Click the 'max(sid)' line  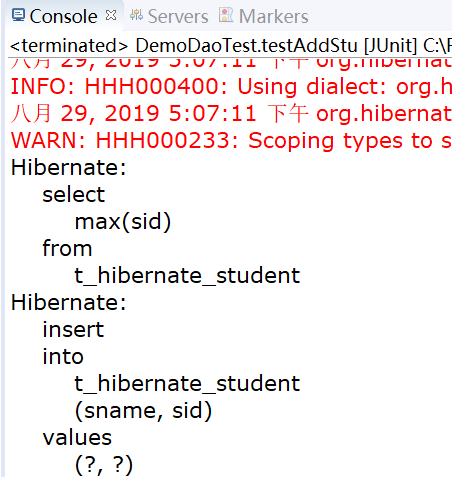tap(123, 222)
